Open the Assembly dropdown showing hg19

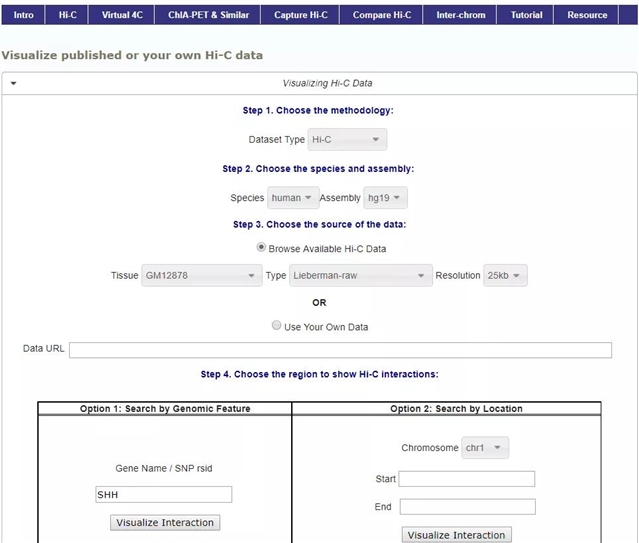[385, 198]
